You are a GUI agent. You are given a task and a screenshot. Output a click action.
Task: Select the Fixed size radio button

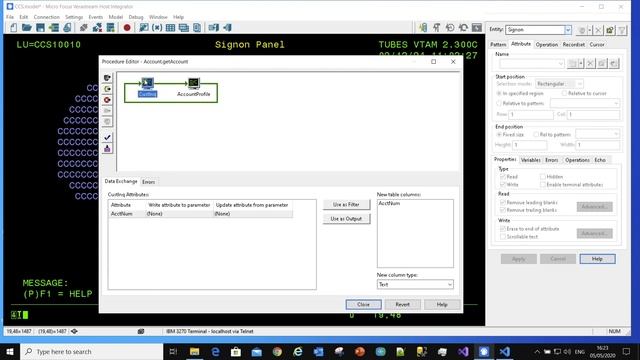click(499, 134)
